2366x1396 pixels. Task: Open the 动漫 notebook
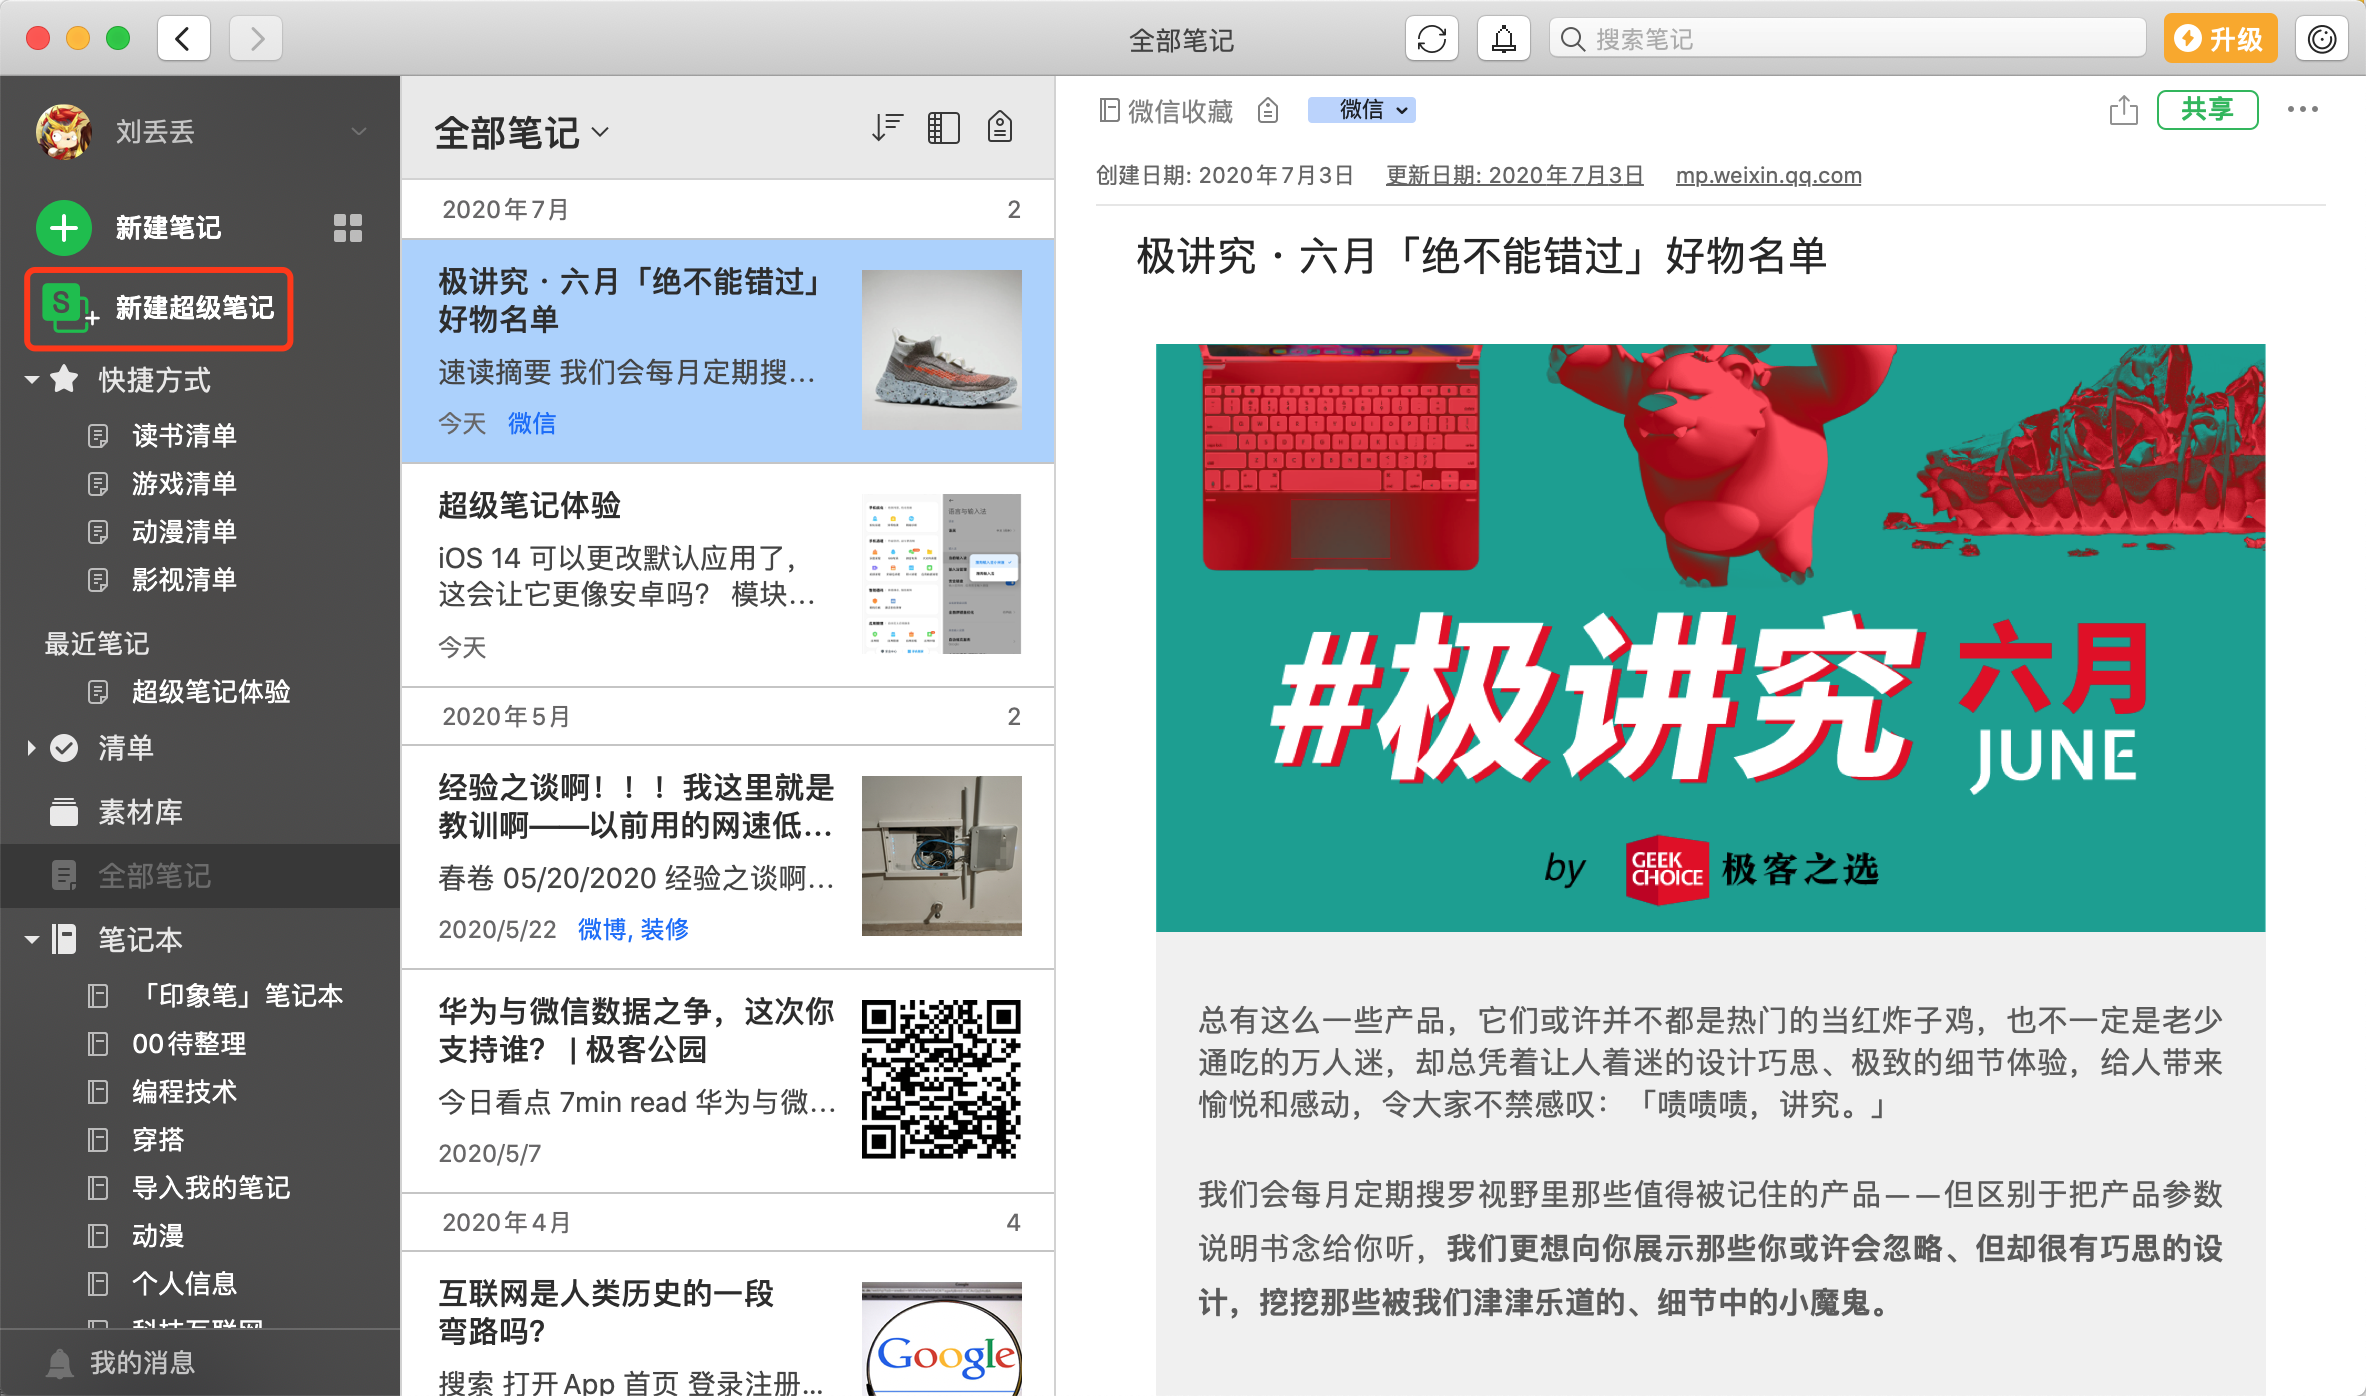[x=158, y=1236]
